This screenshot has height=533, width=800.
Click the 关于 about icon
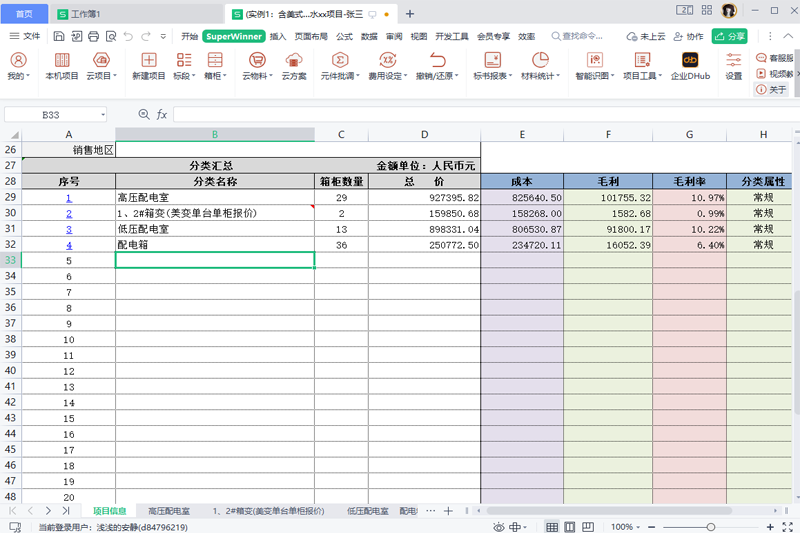772,90
